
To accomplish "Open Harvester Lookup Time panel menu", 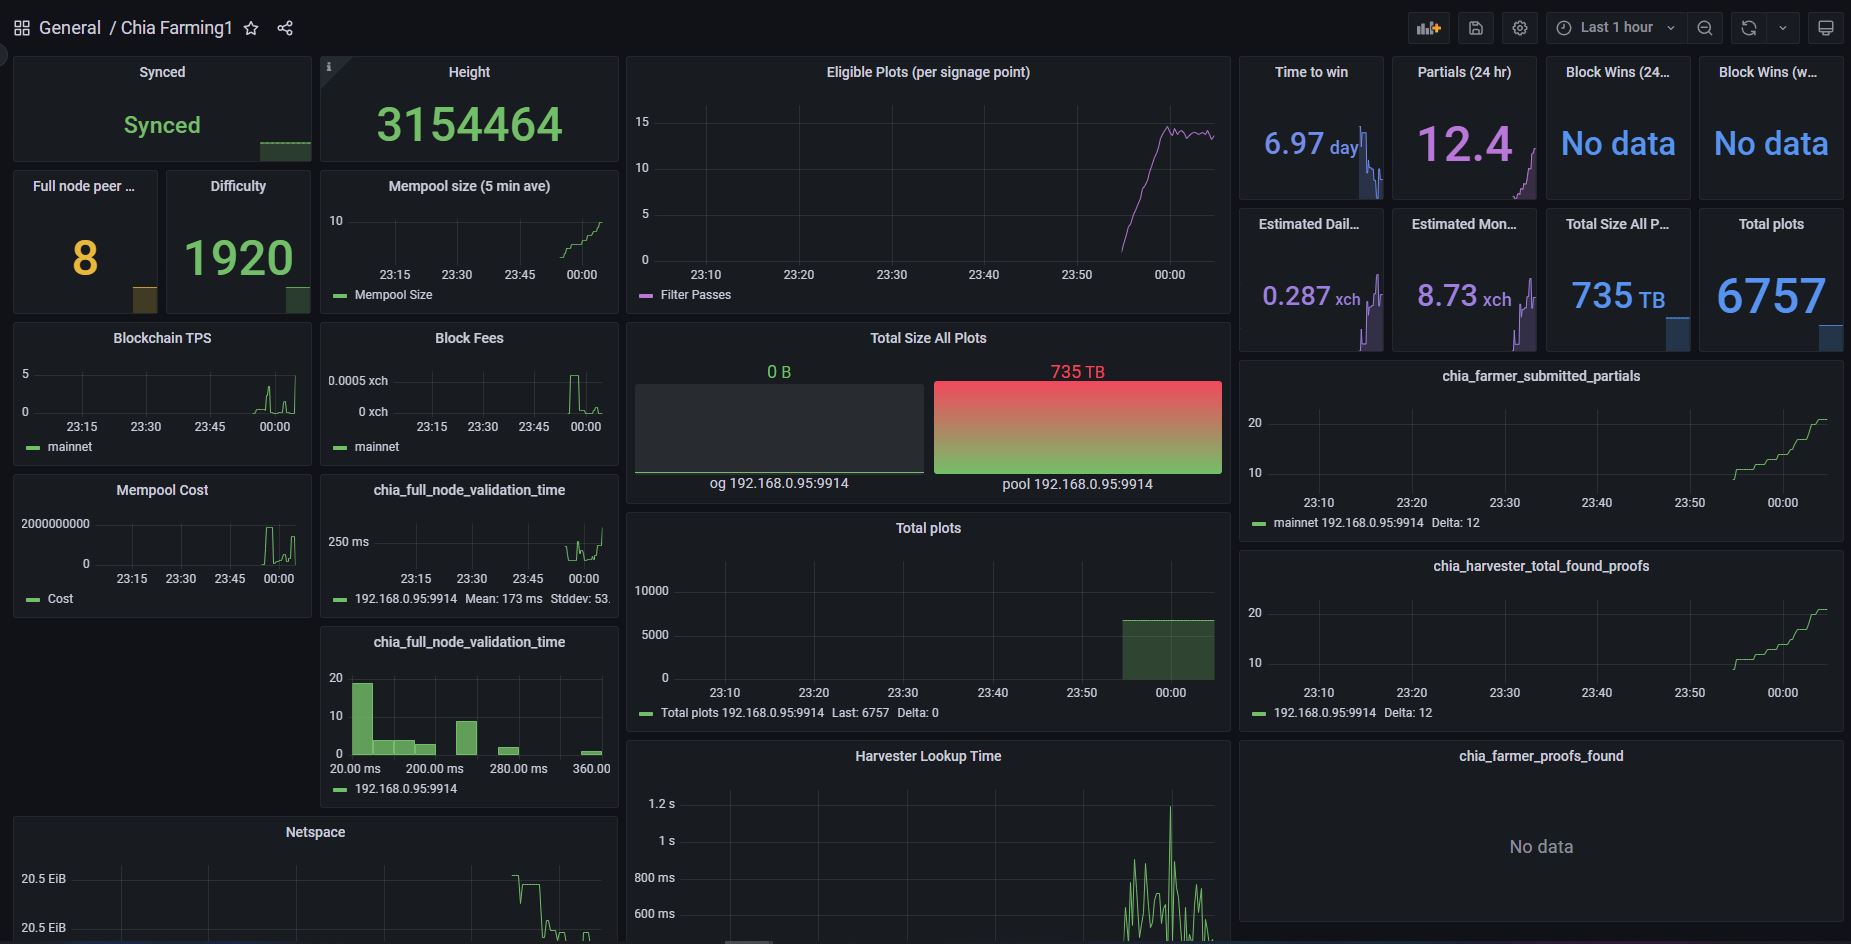I will (928, 756).
